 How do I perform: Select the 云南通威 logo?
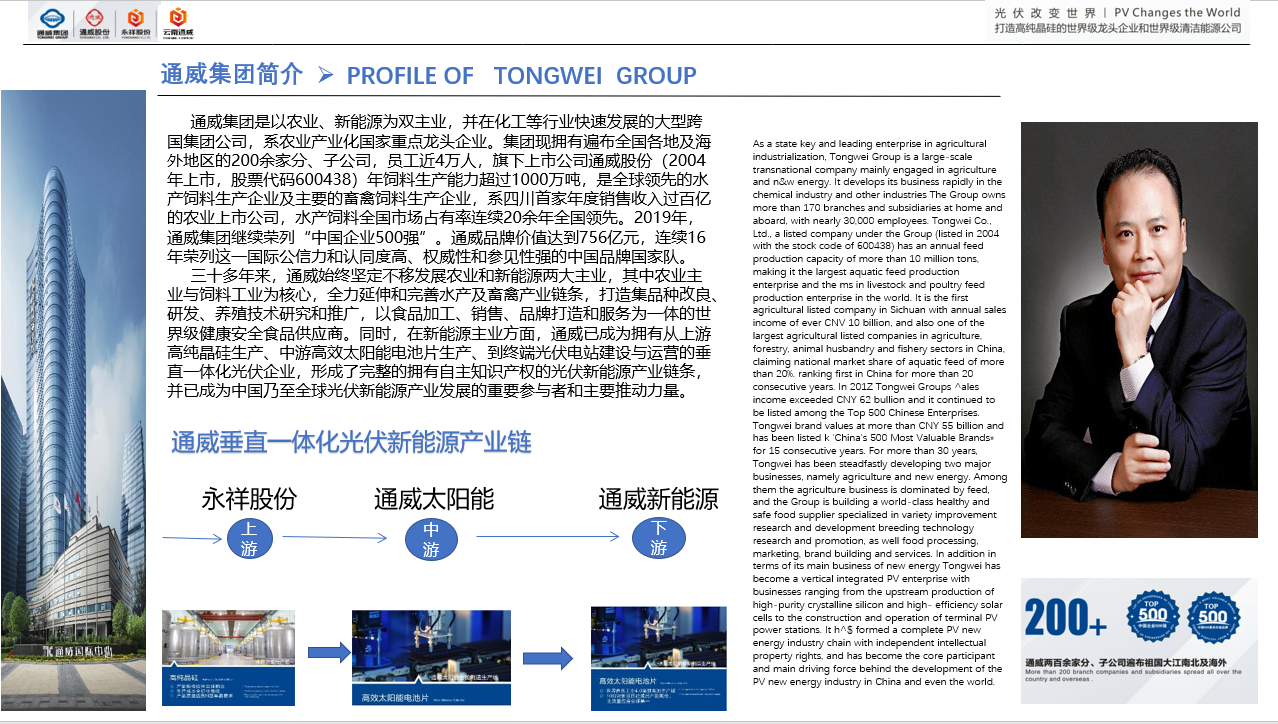(x=178, y=20)
